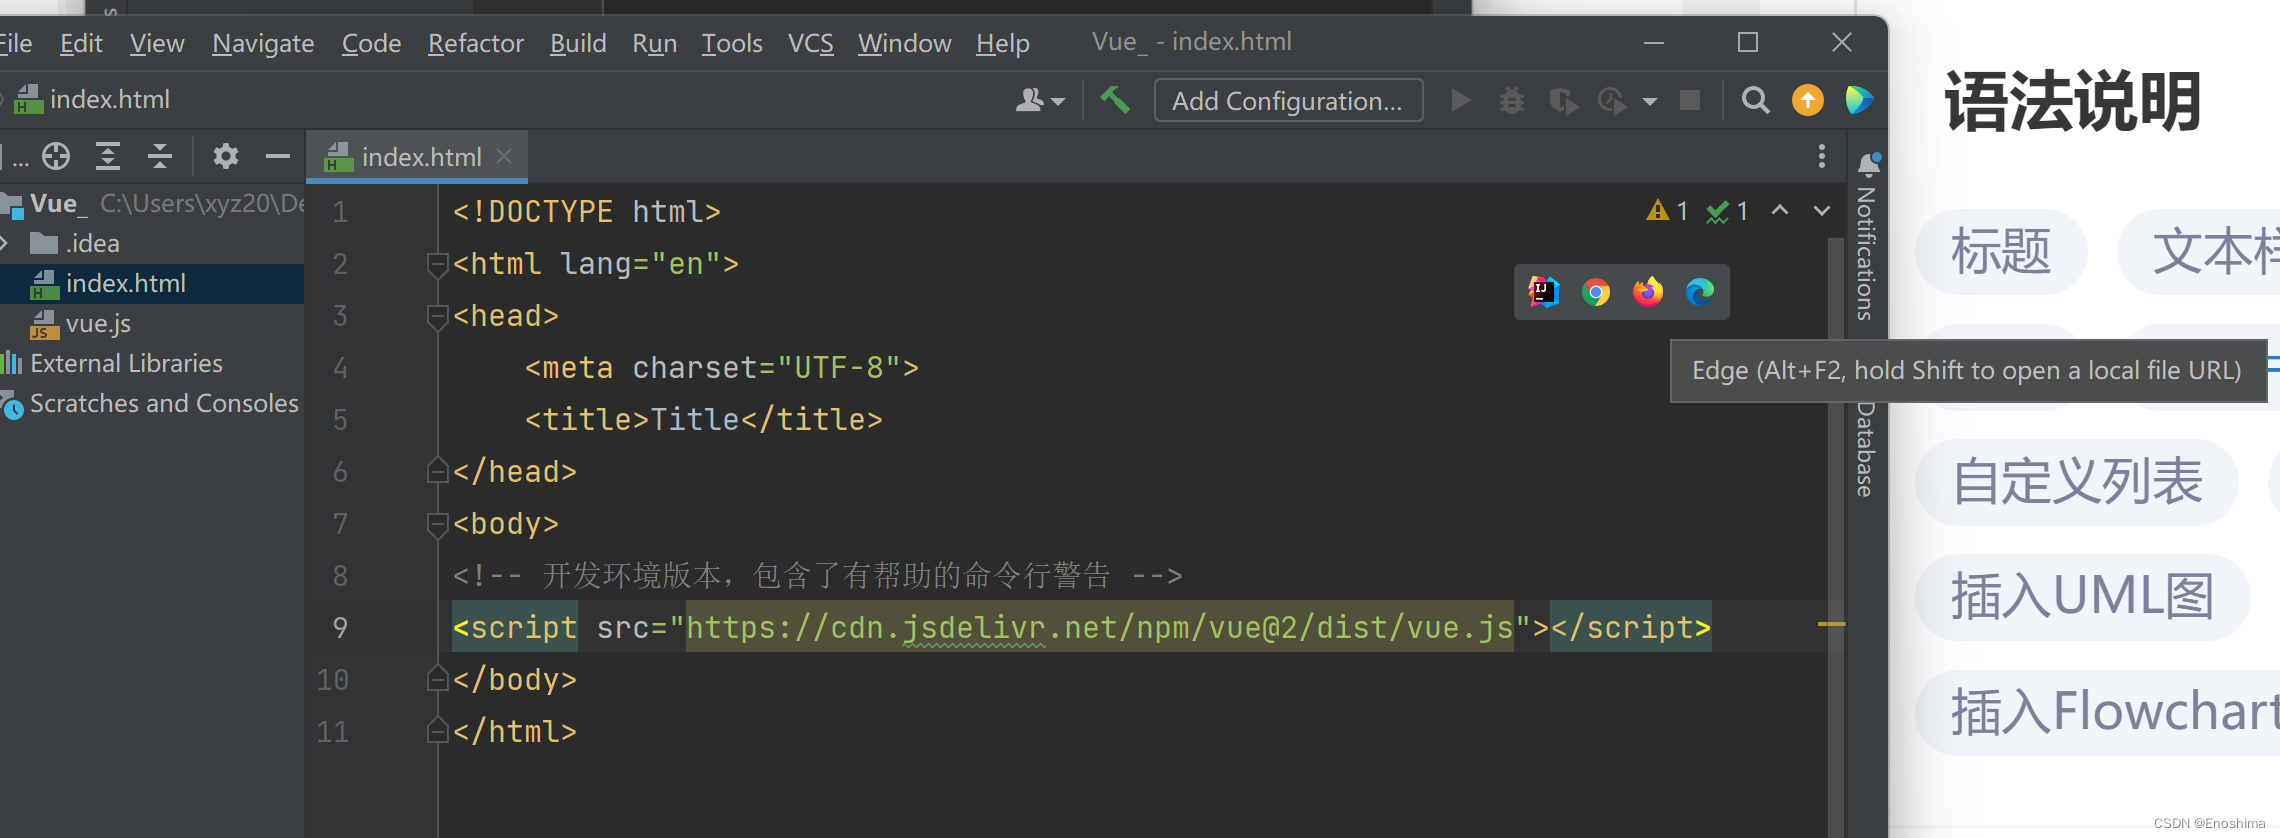The height and width of the screenshot is (838, 2280).
Task: Open the Code menu
Action: tap(371, 43)
